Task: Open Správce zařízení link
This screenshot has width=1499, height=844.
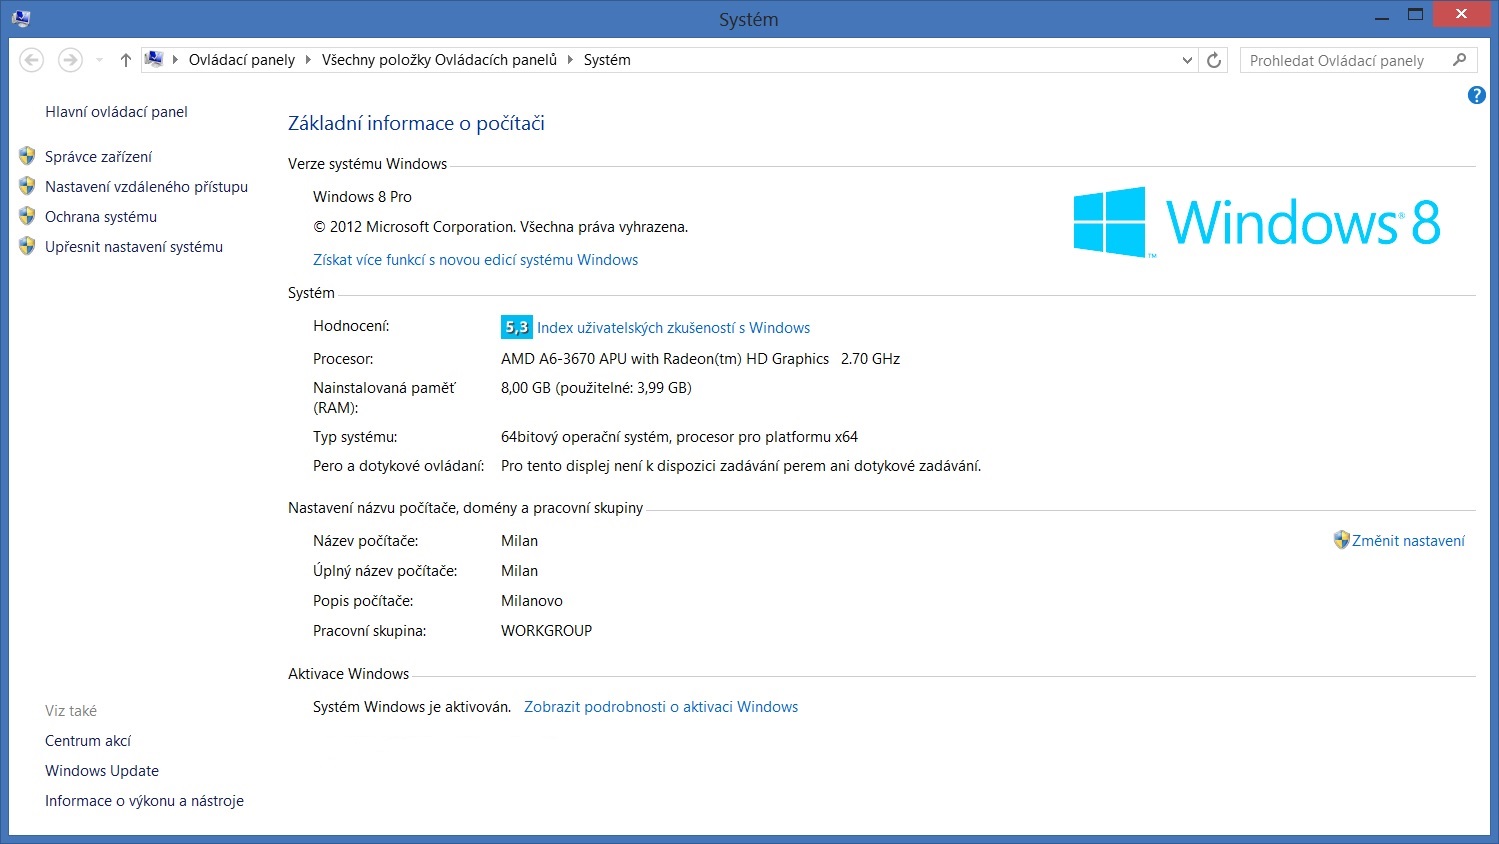Action: (x=98, y=157)
